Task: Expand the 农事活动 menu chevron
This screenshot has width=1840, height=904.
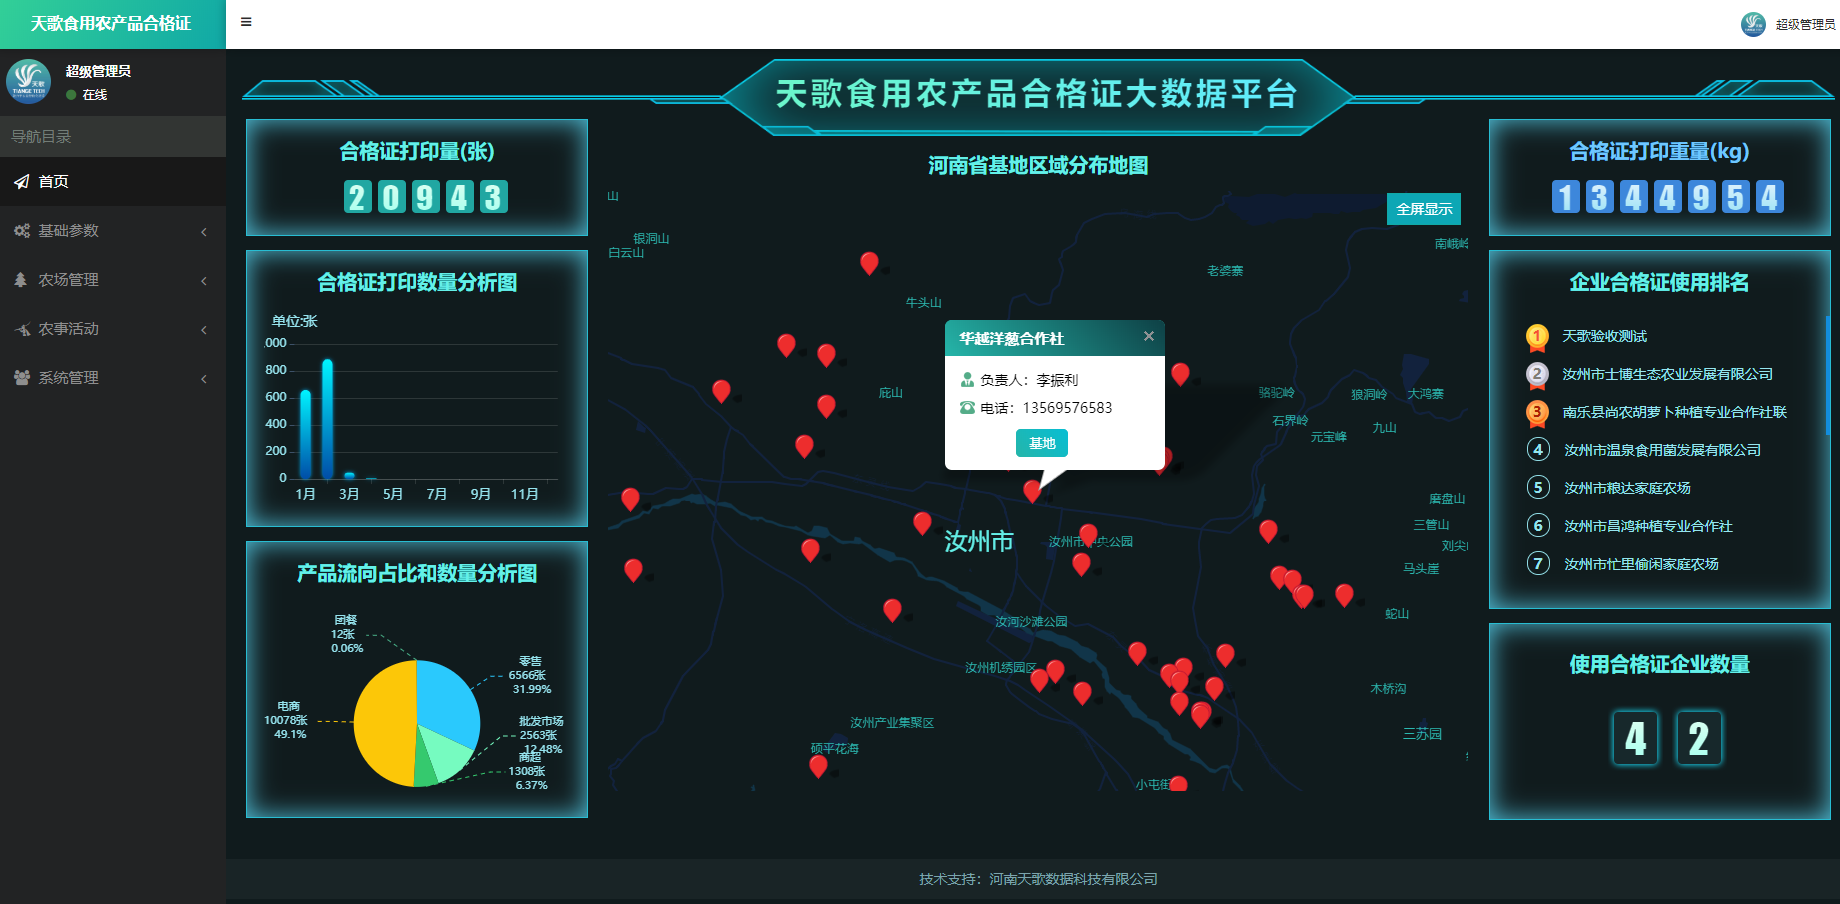Action: click(x=204, y=330)
